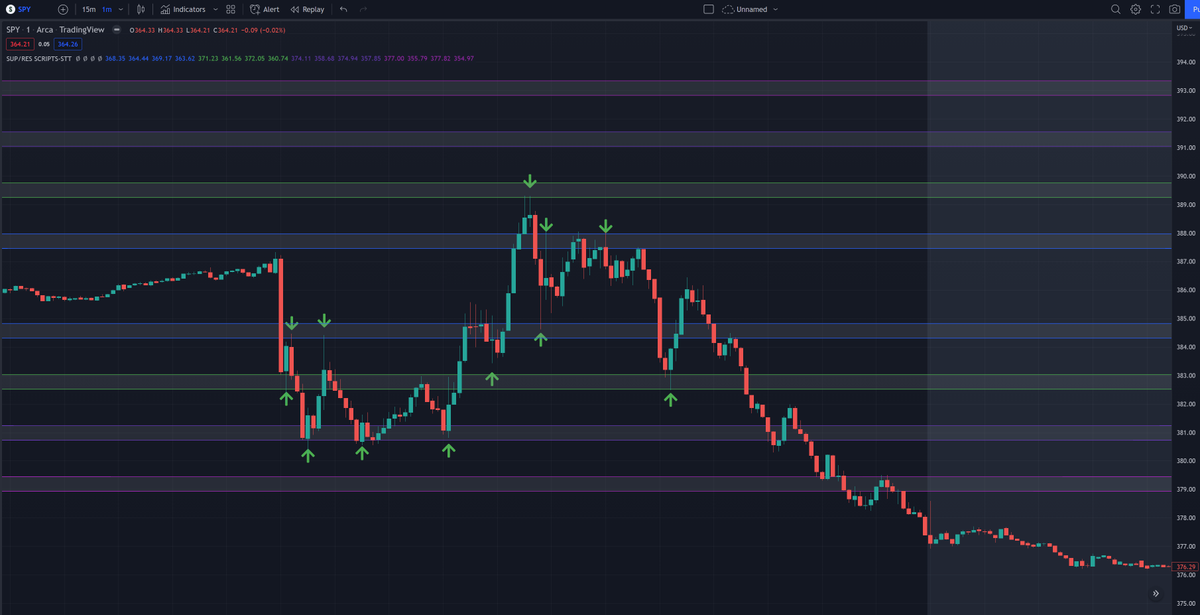Viewport: 1200px width, 615px height.
Task: Expand the Unnamed layout dropdown chevron
Action: (775, 9)
